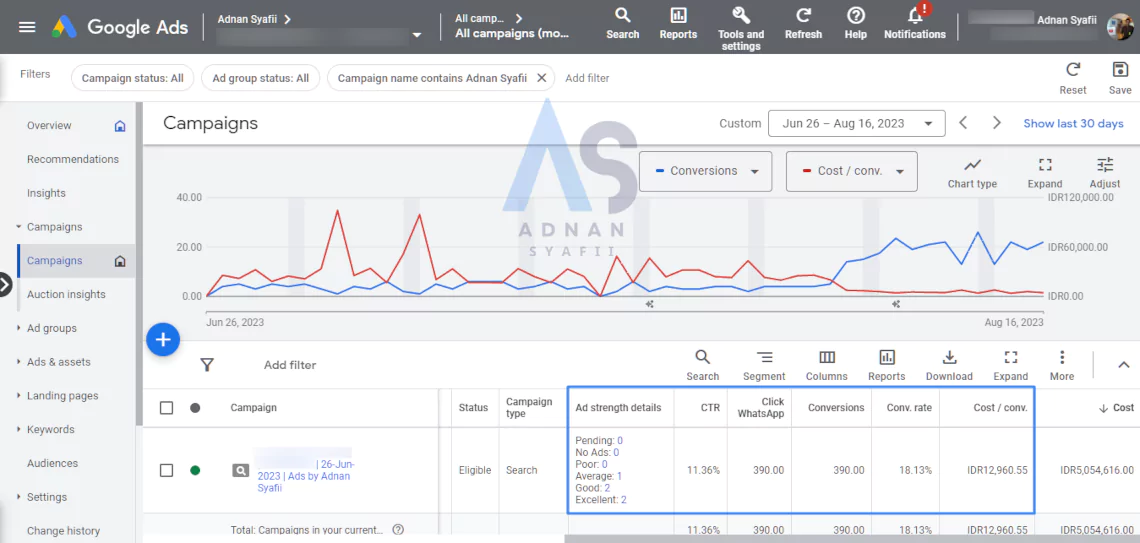
Task: Save the current filter set
Action: tap(1120, 79)
